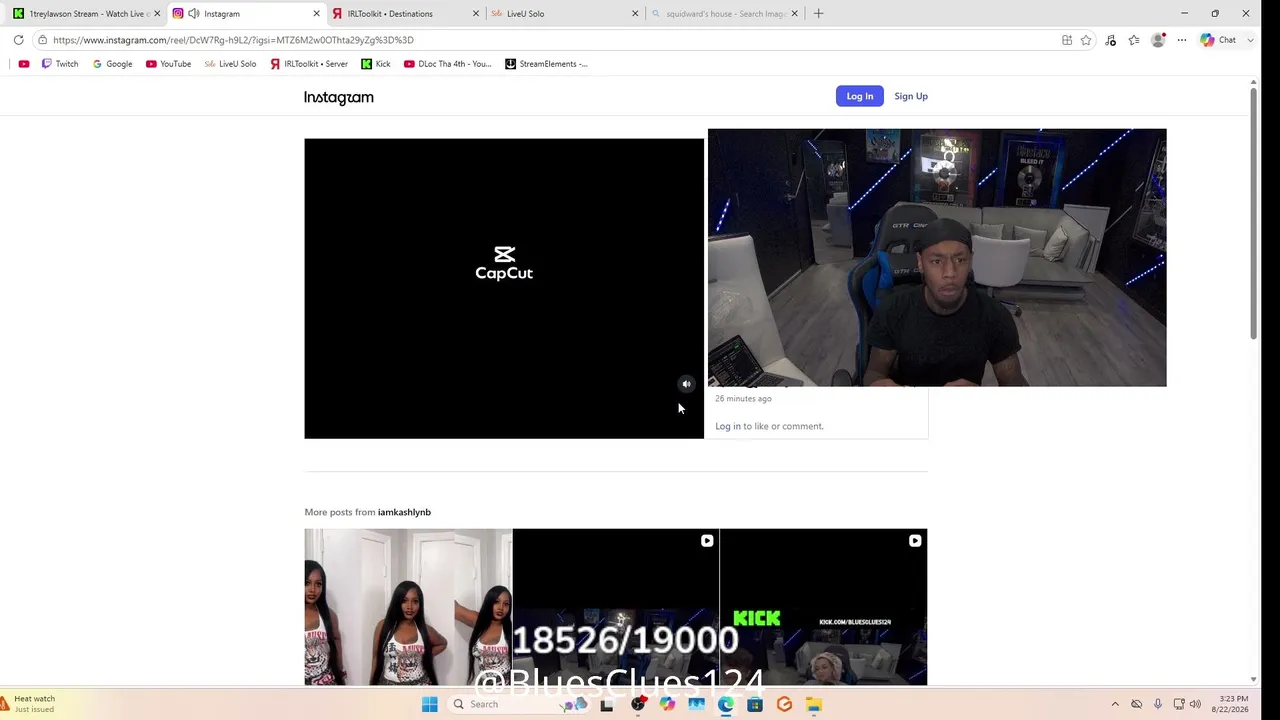Open the Windows Start menu
This screenshot has height=720, width=1280.
[430, 705]
